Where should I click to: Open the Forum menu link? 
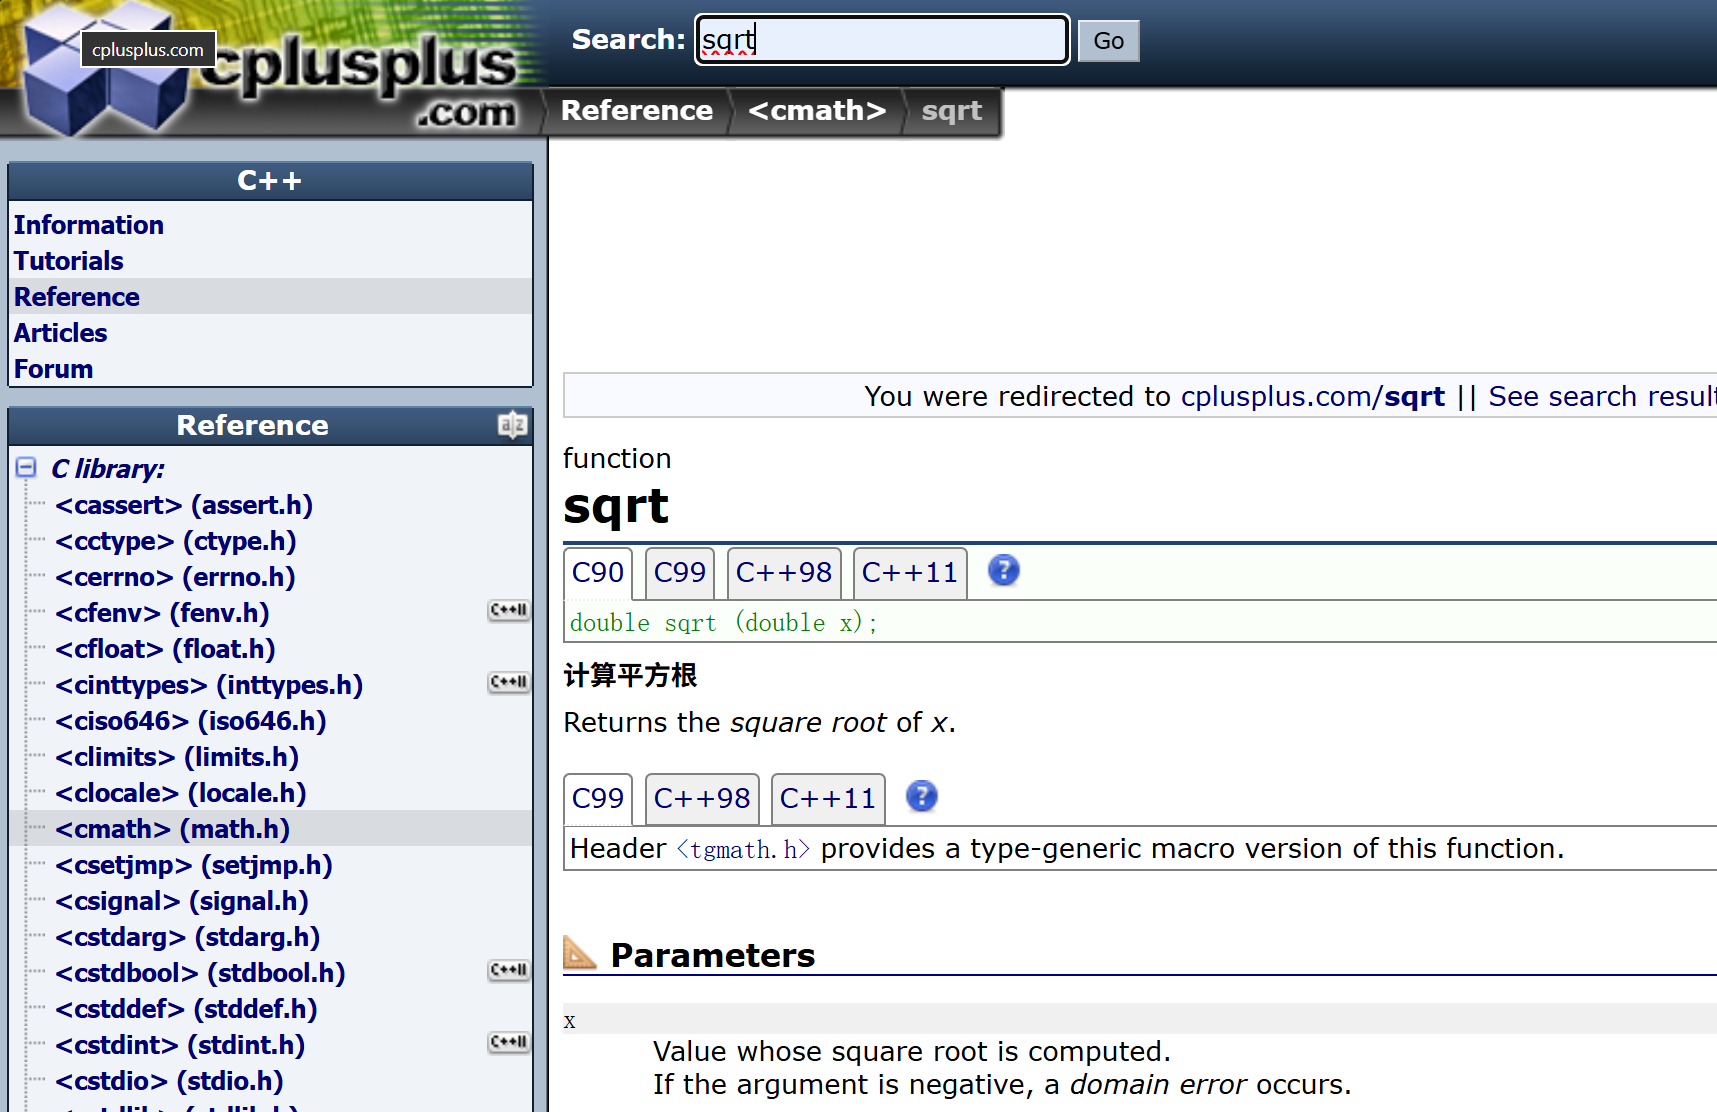click(54, 369)
